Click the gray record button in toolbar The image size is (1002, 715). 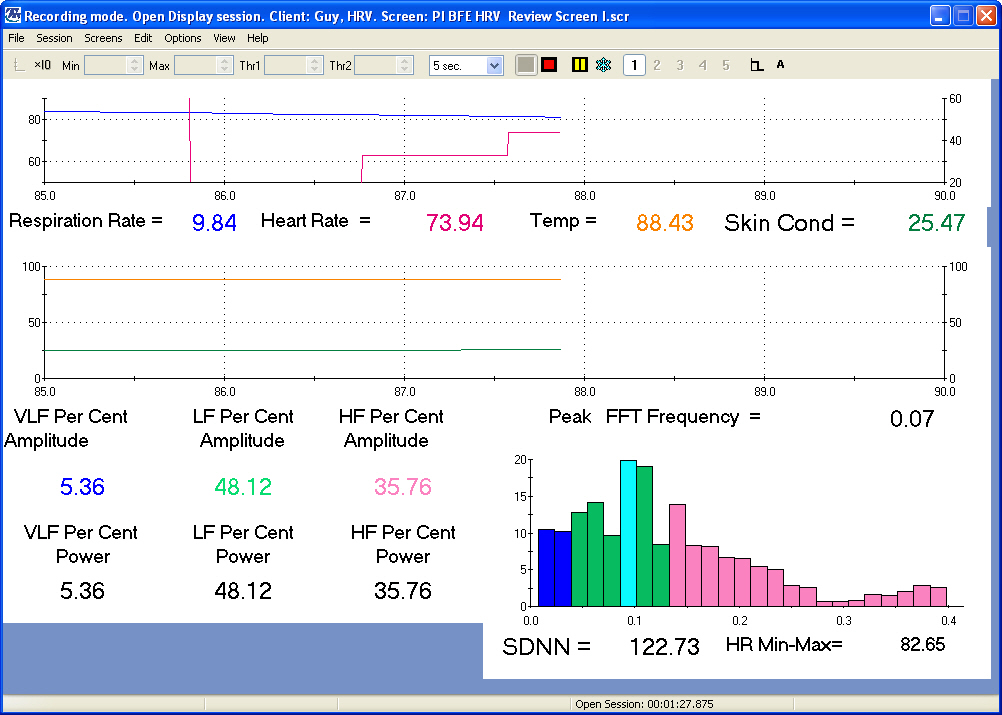pos(526,65)
